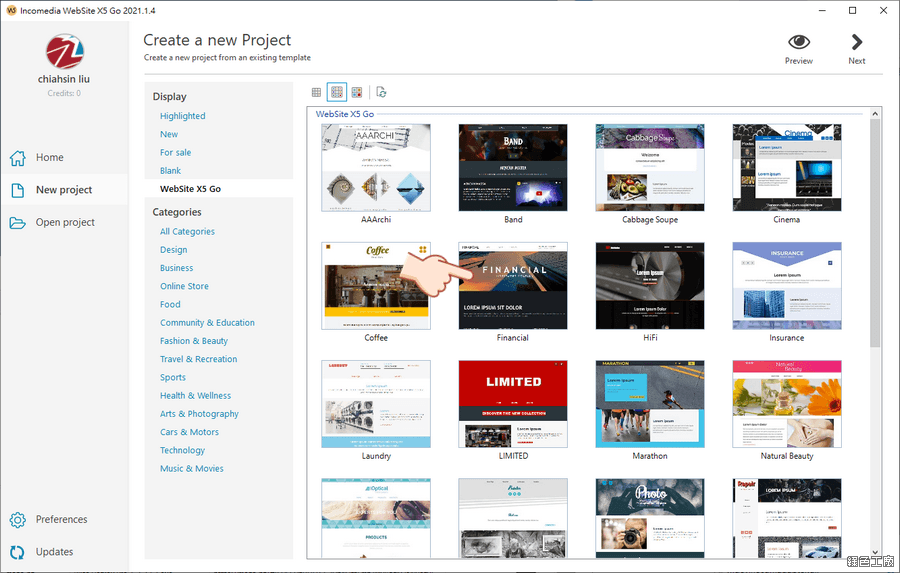Screen dimensions: 900x573
Task: Select the Sports category
Action: (x=173, y=378)
